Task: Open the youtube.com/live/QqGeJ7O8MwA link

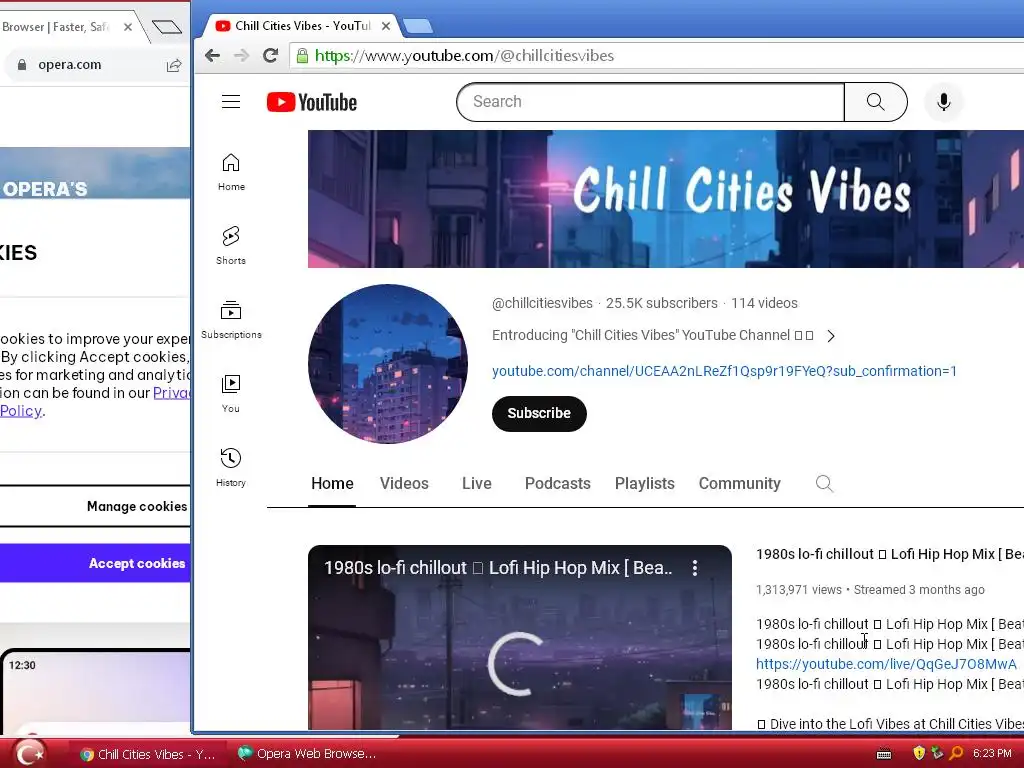Action: pos(886,664)
